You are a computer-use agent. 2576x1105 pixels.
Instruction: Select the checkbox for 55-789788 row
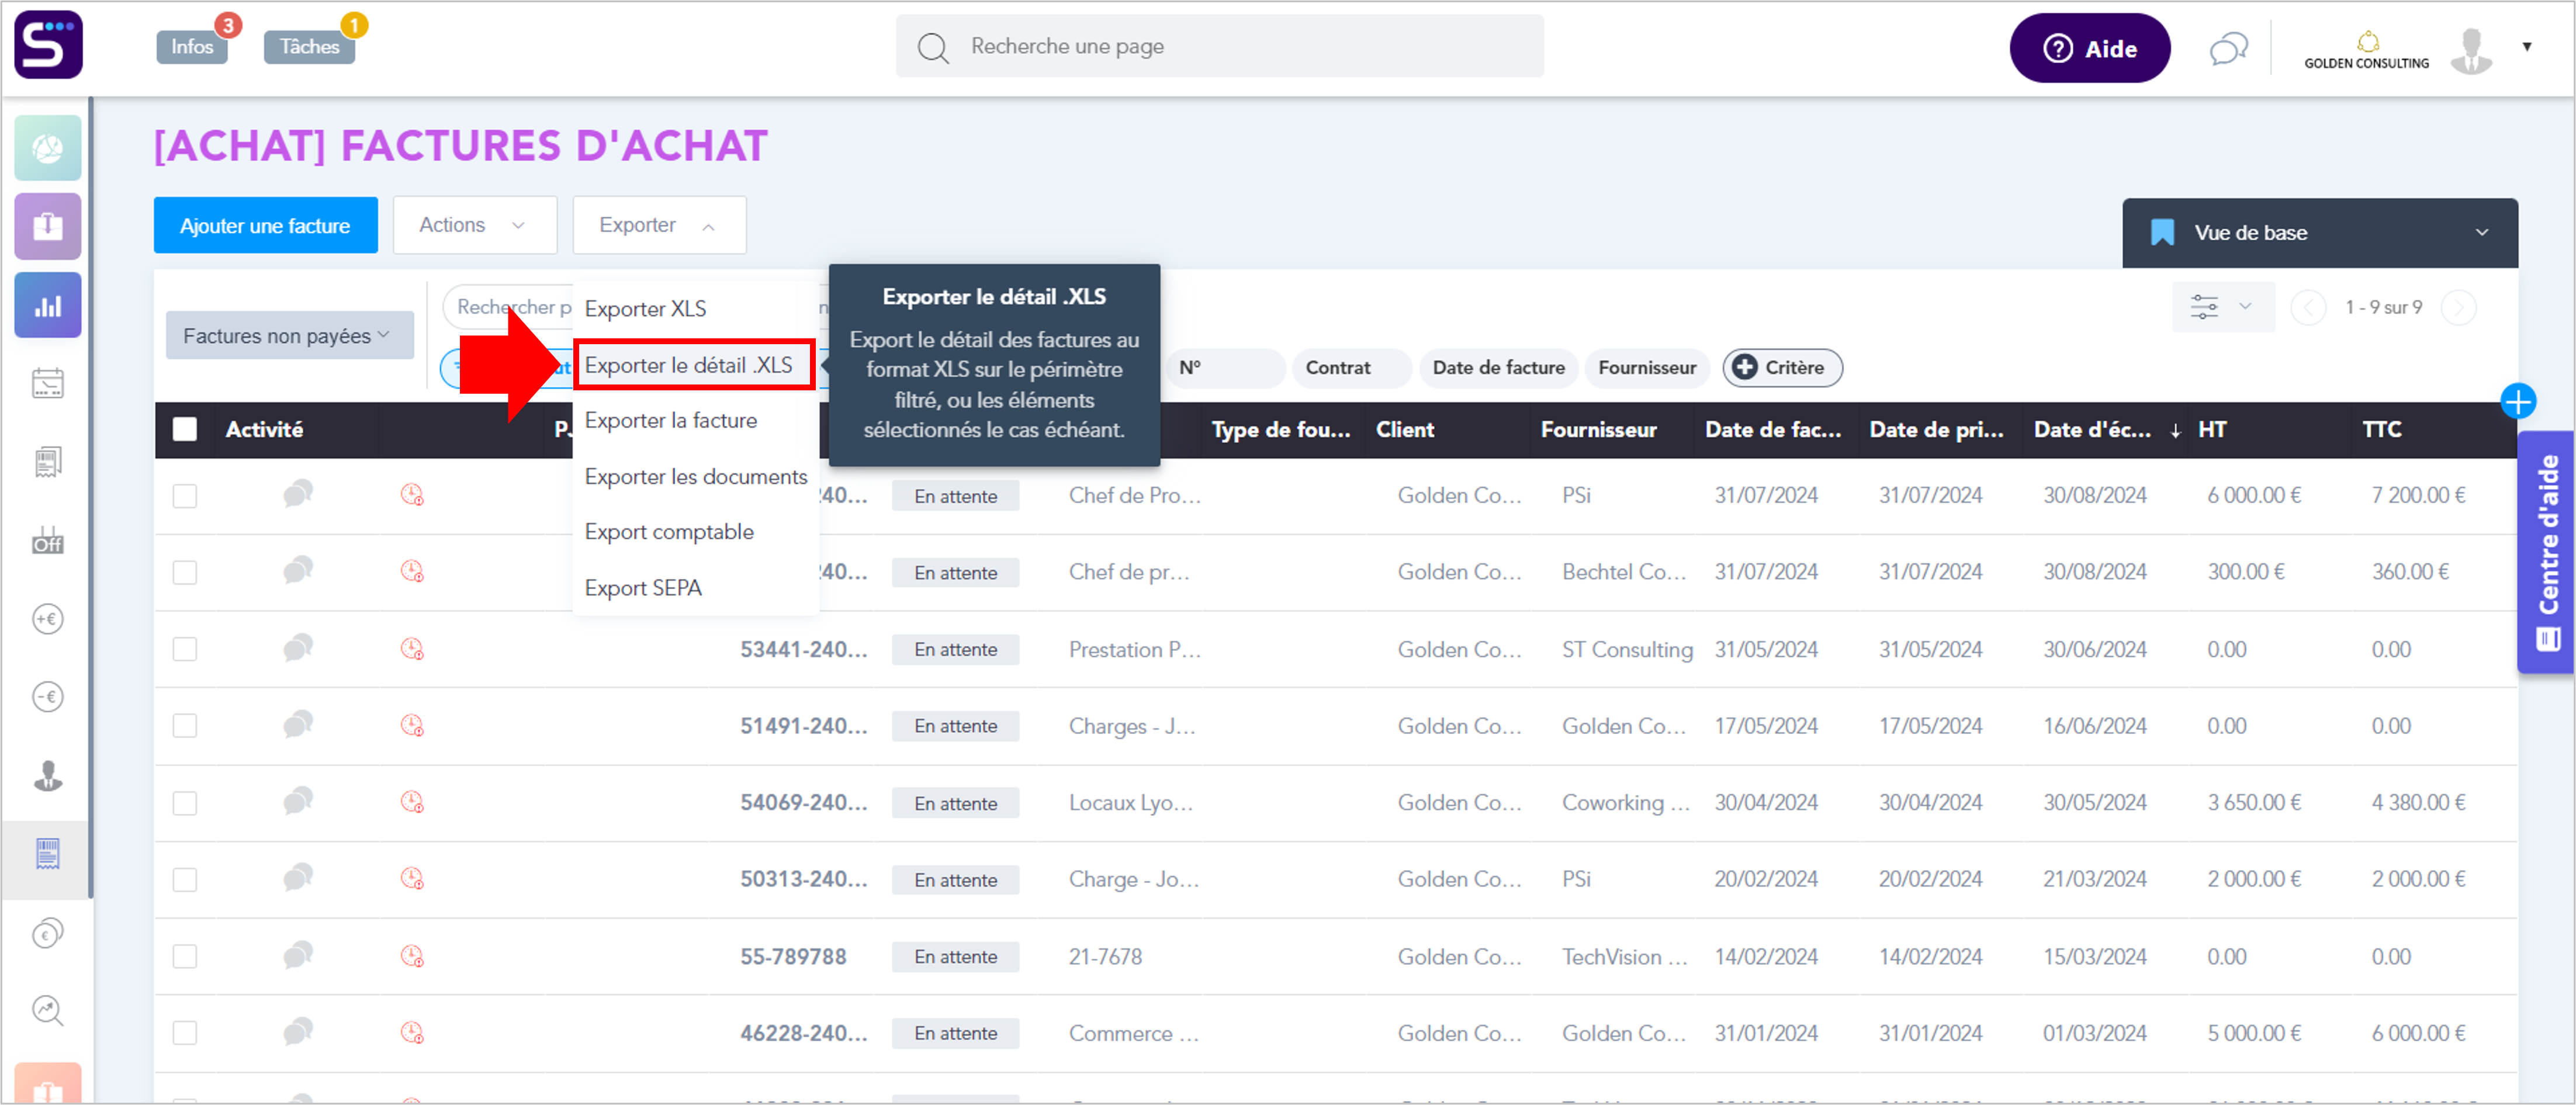click(x=185, y=957)
